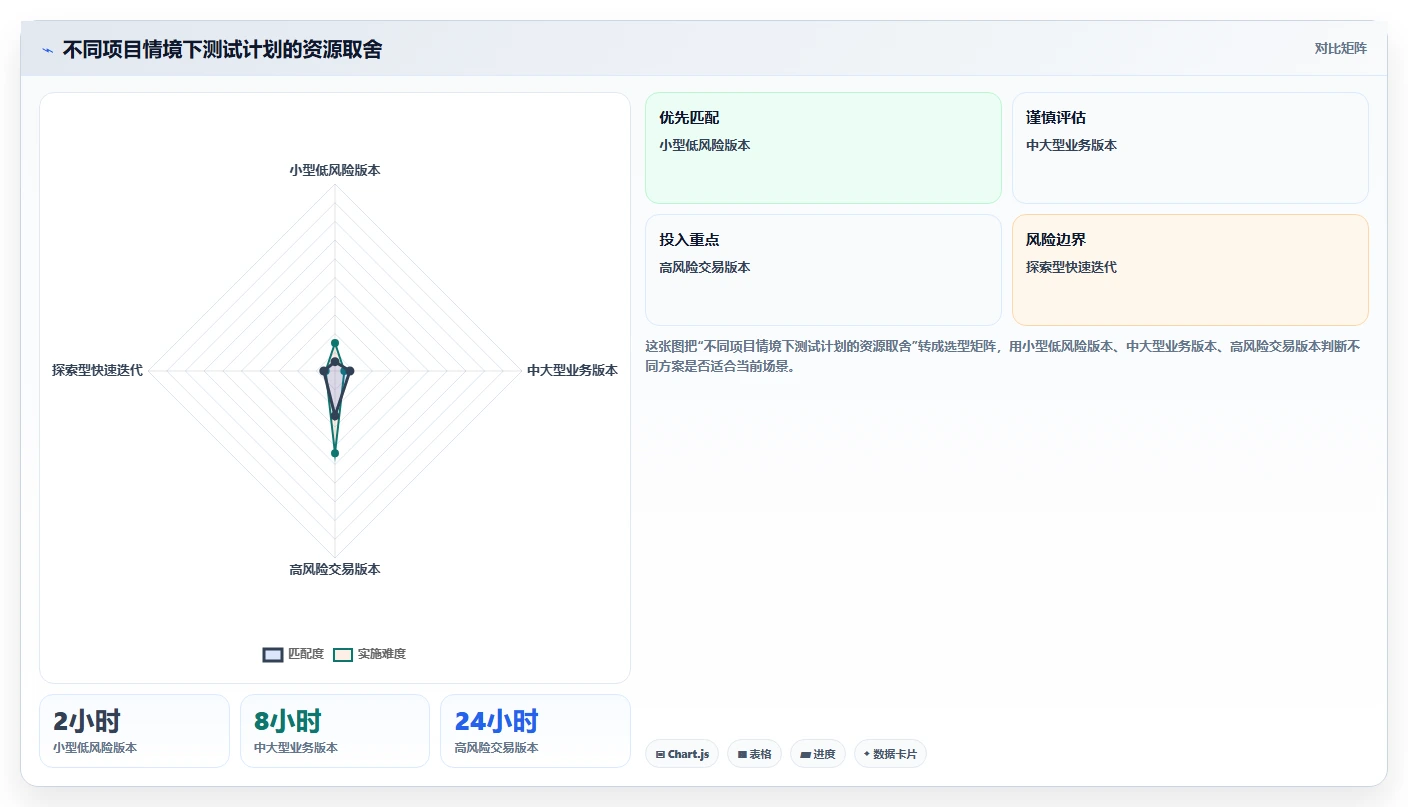Toggle the 匹配度 legend entry
This screenshot has height=807, width=1408.
coord(293,654)
